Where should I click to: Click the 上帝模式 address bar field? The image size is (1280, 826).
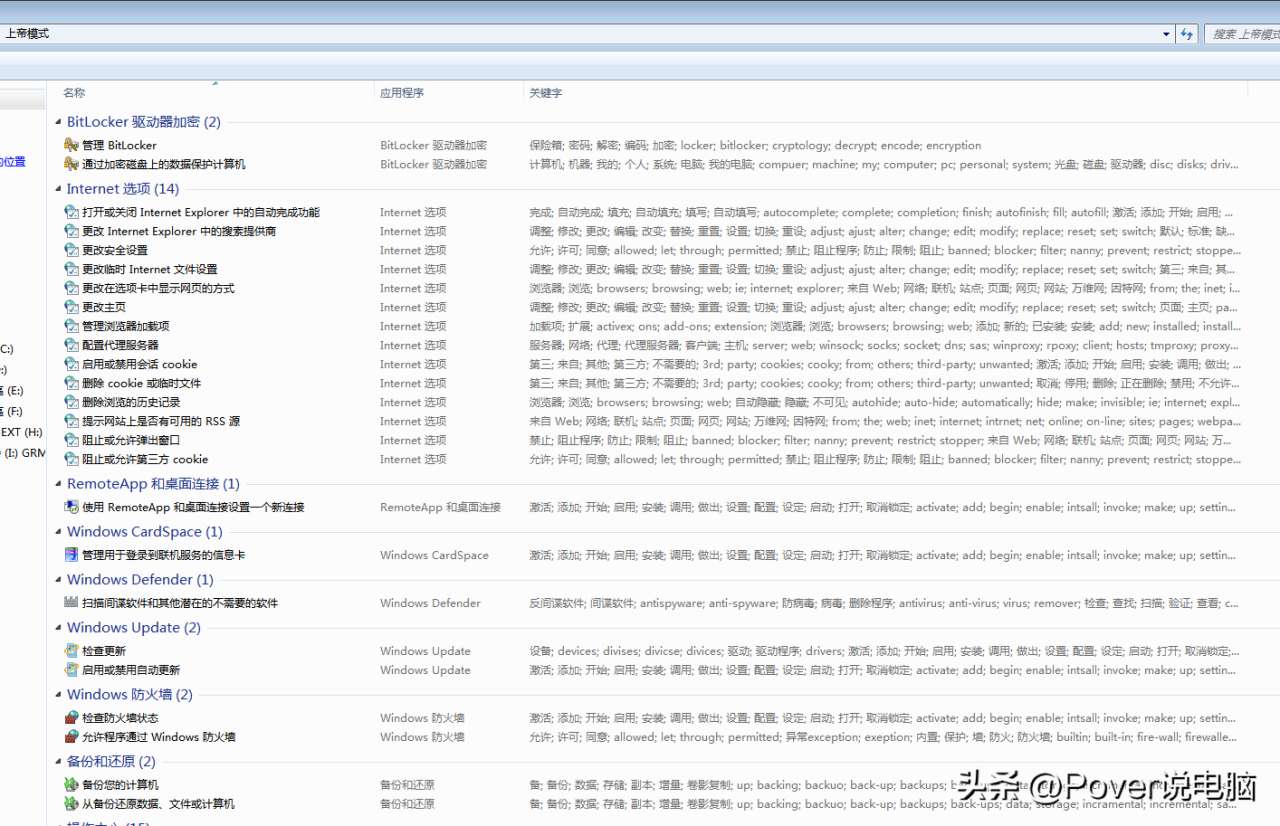[x=587, y=34]
